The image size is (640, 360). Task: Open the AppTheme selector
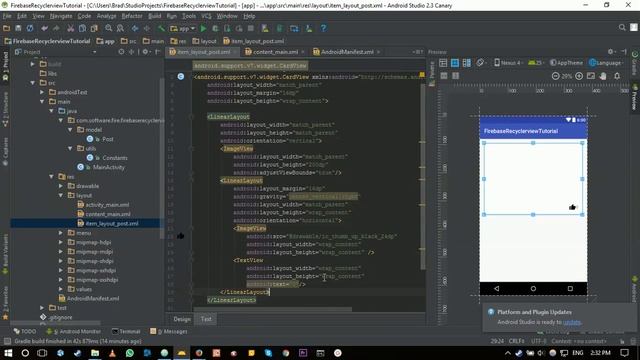click(x=566, y=63)
